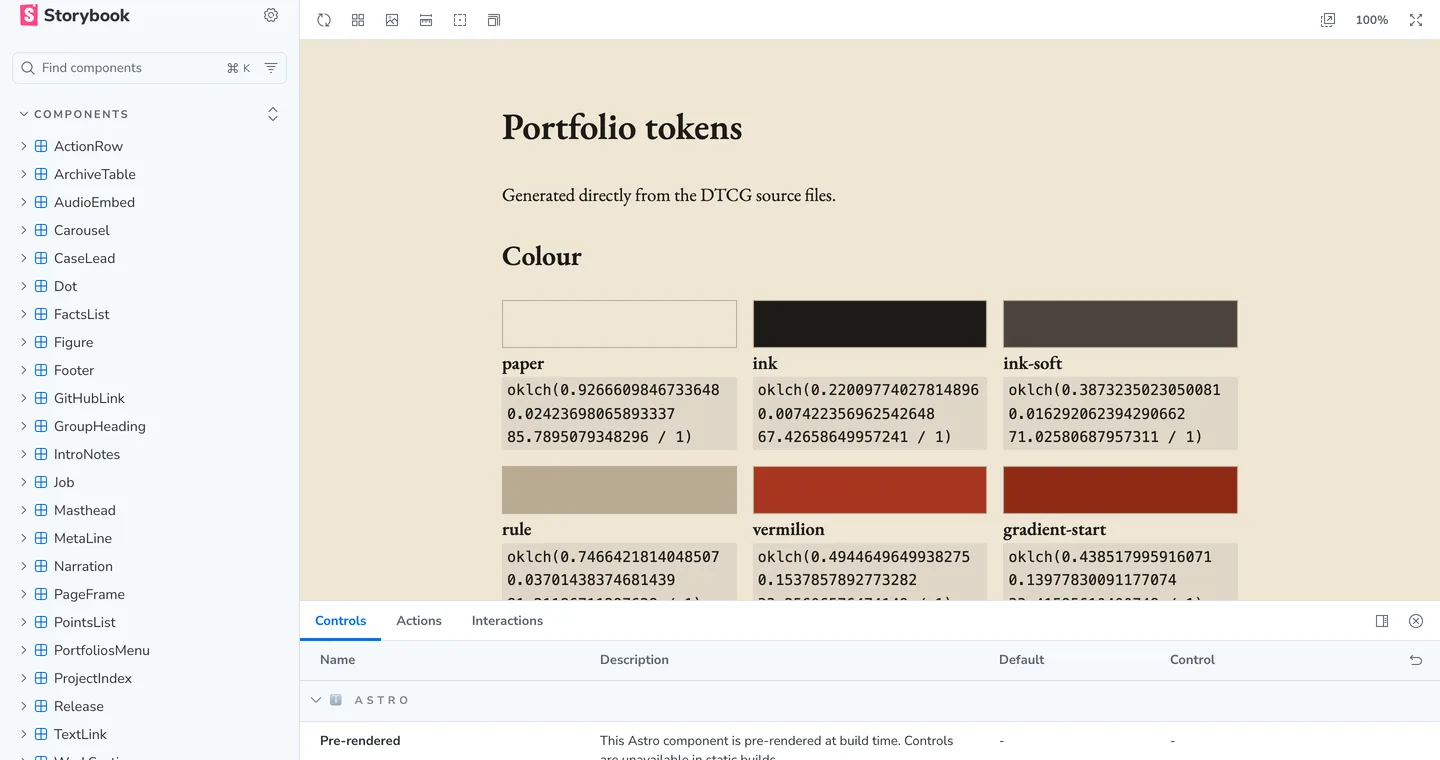This screenshot has height=760, width=1440.
Task: Open canvas in new tab icon
Action: (1328, 20)
